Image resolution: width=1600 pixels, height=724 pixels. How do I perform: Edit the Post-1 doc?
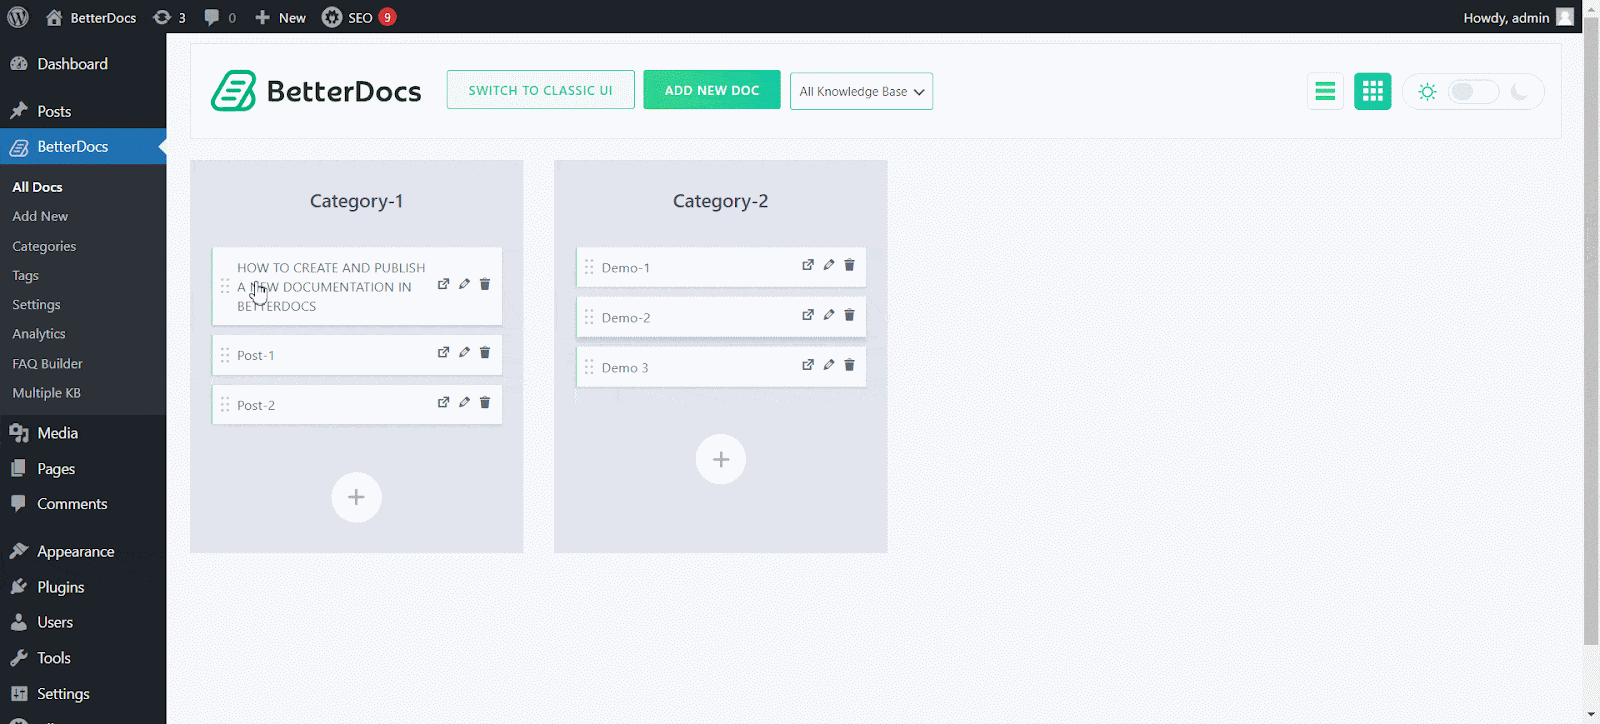coord(464,352)
